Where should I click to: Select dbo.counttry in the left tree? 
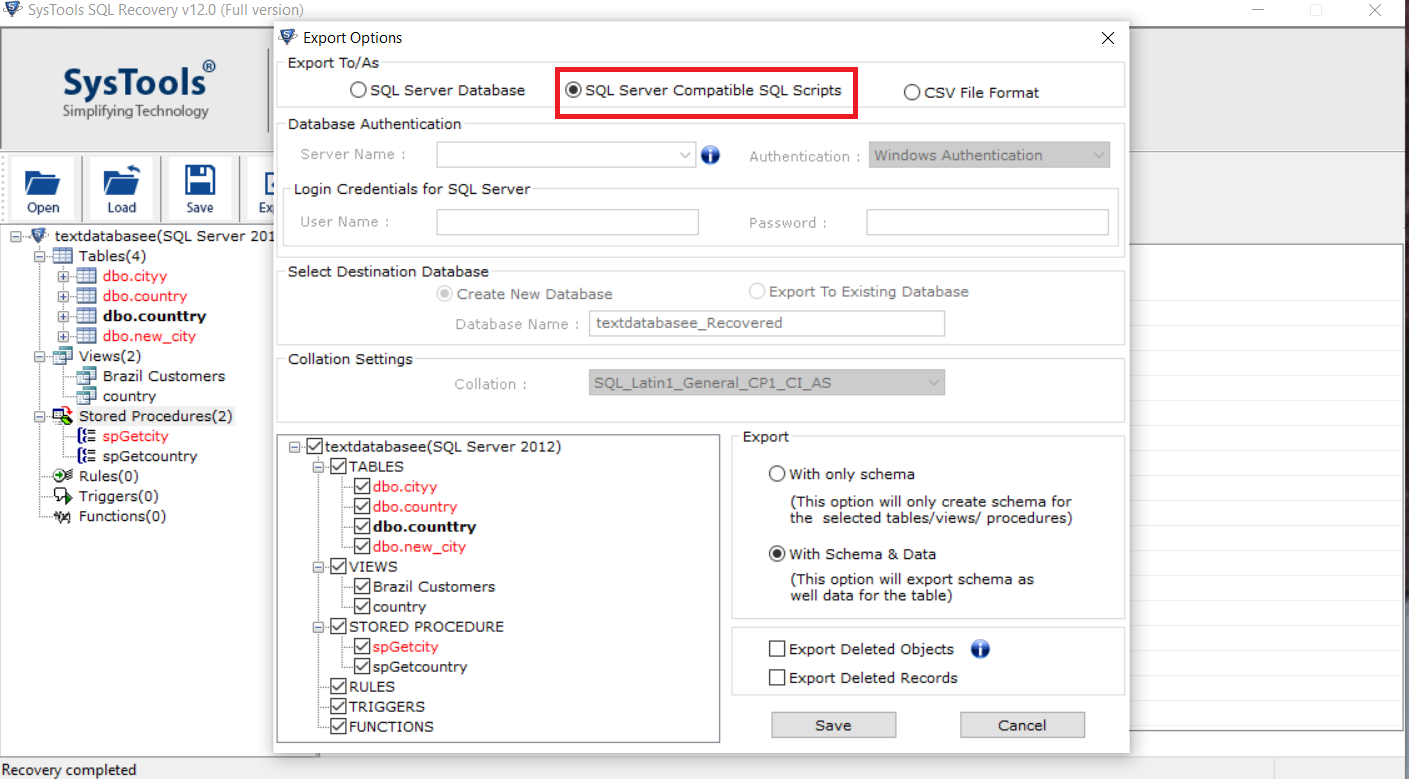click(x=154, y=316)
